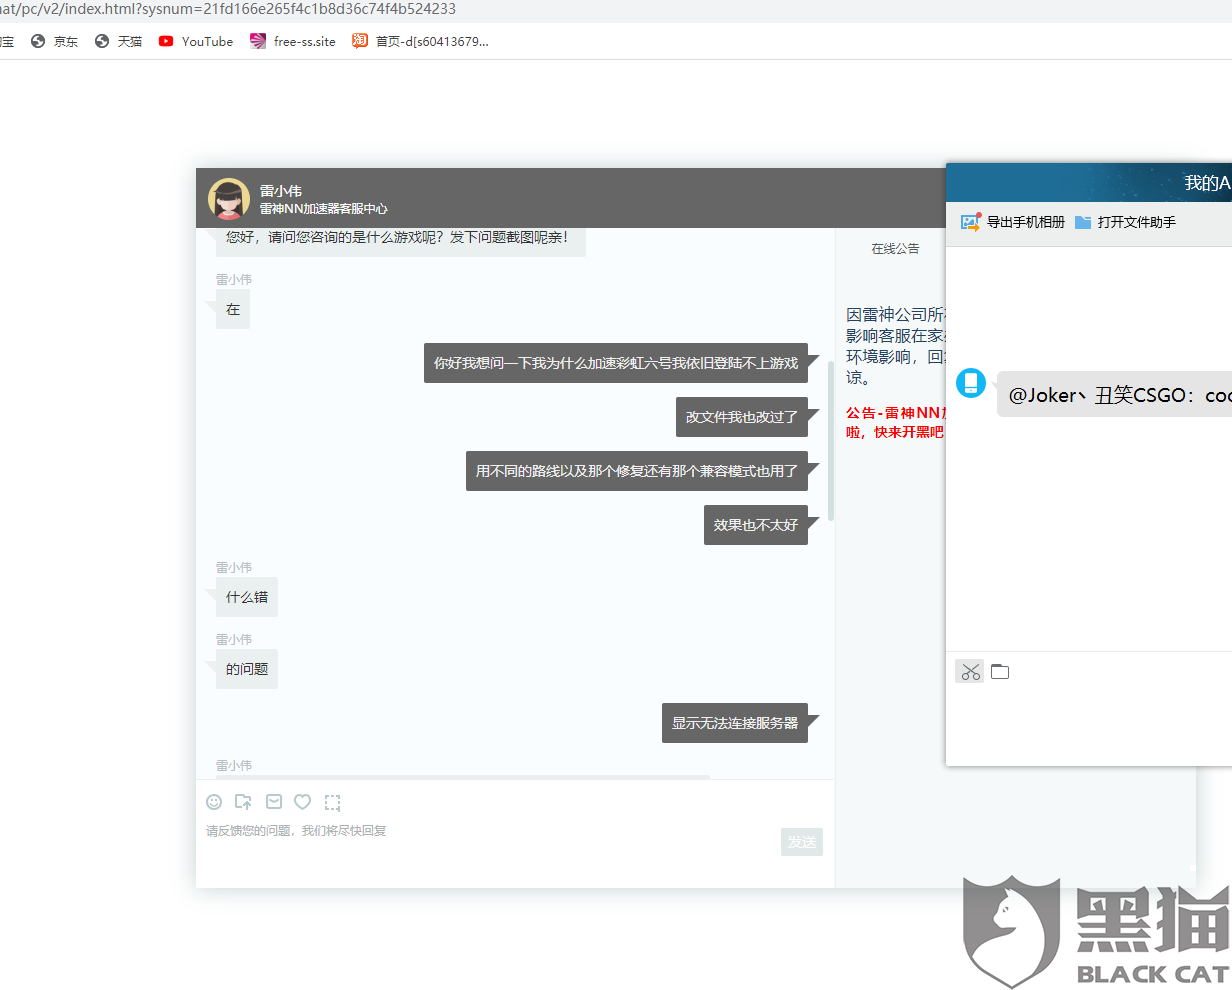
Task: Click message about 加速彩虹六号 login failure
Action: coord(616,363)
